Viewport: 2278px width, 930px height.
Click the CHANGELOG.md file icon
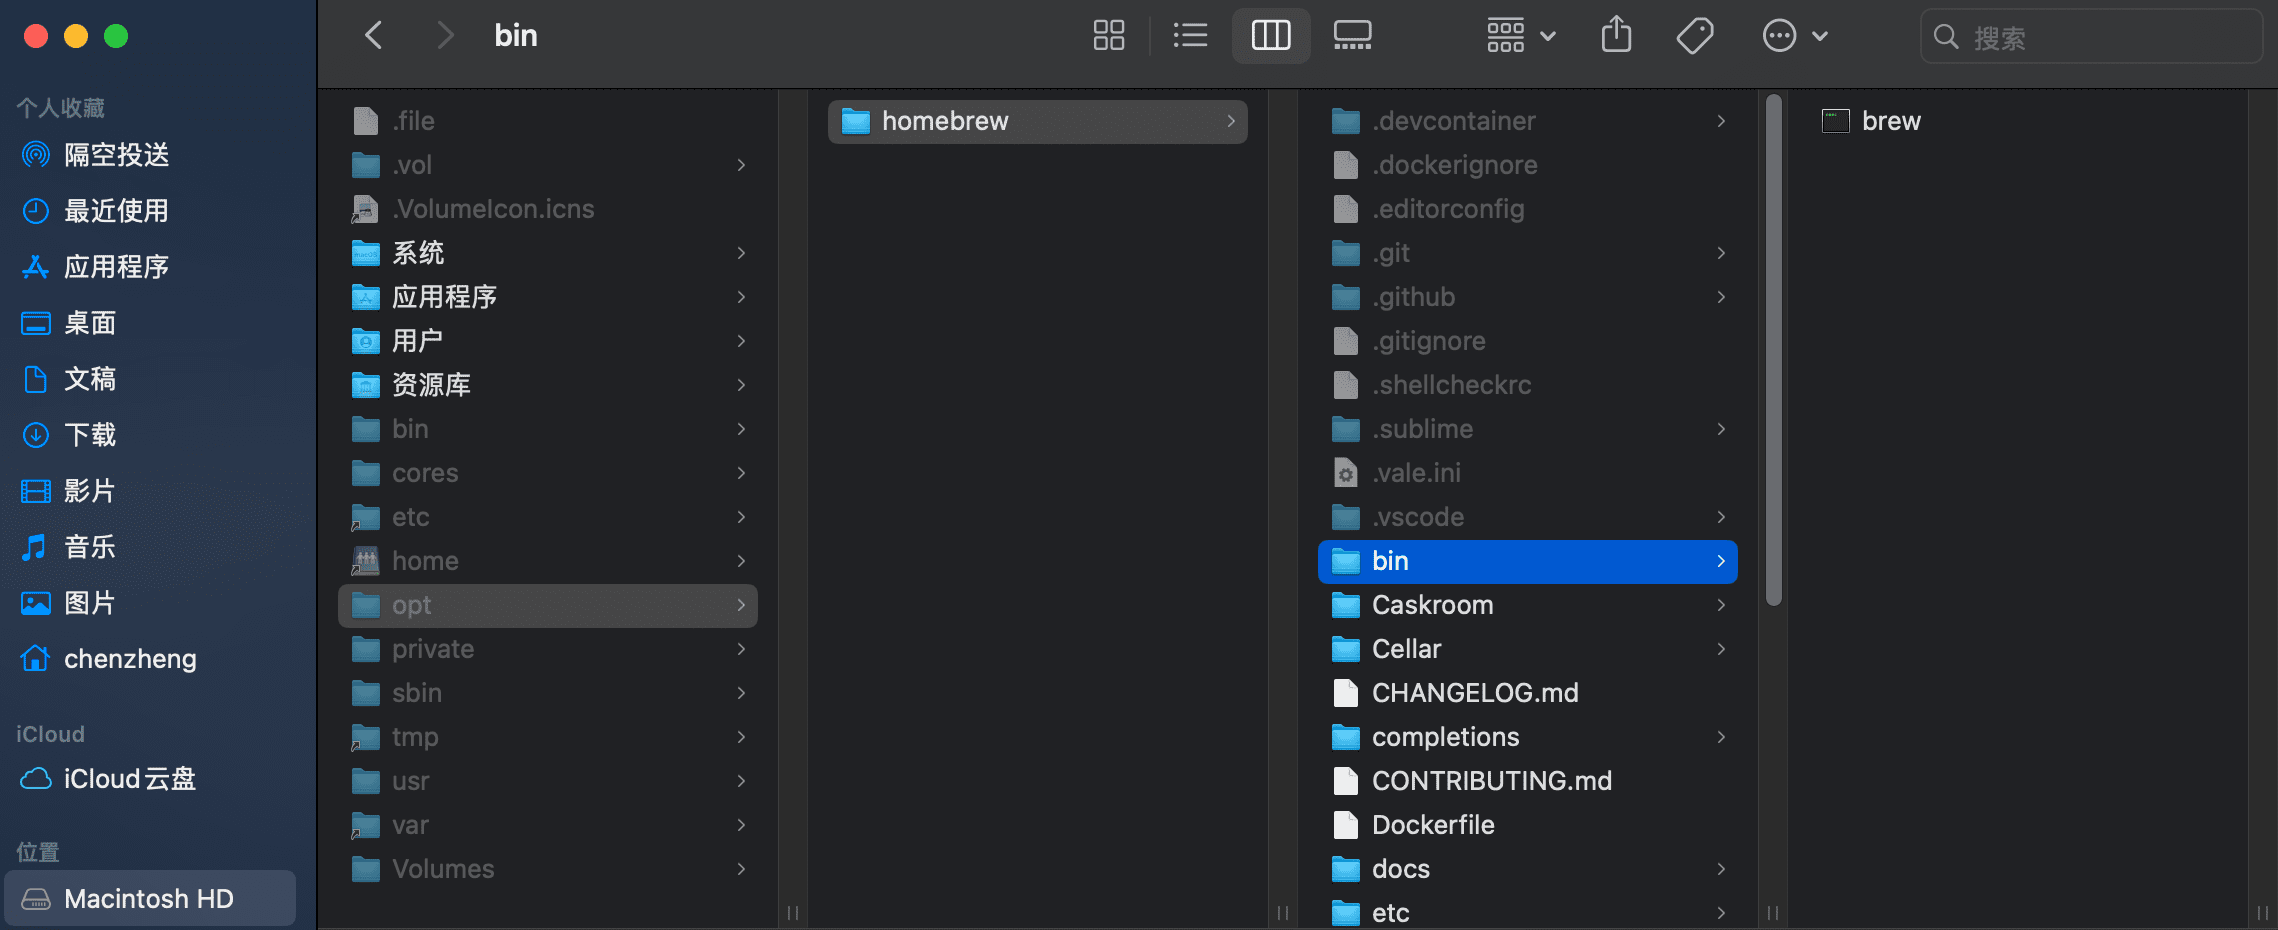coord(1346,693)
